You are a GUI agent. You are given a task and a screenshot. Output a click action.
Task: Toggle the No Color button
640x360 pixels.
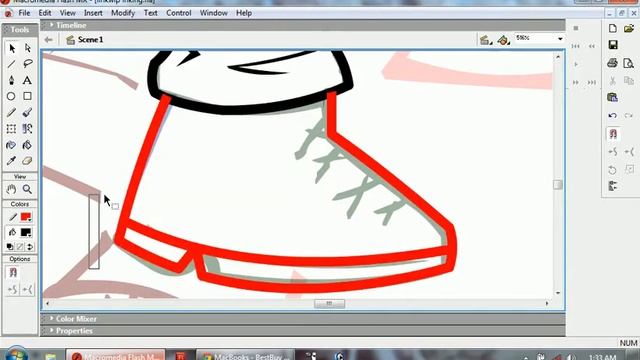tap(20, 247)
